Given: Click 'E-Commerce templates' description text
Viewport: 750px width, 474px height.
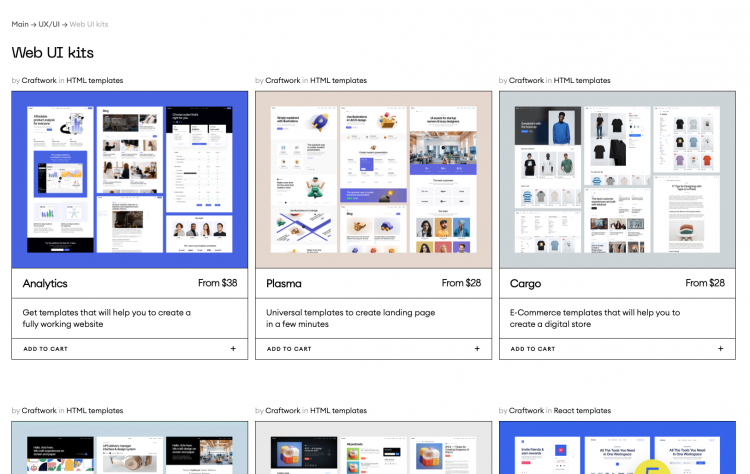Looking at the screenshot, I should coord(595,318).
